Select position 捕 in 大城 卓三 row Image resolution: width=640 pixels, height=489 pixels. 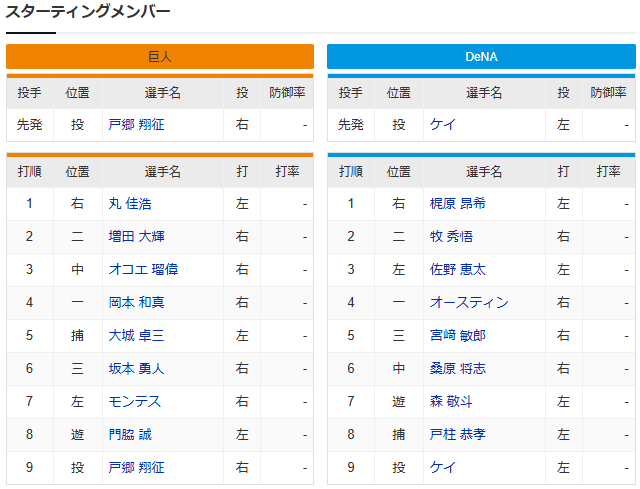pos(77,336)
